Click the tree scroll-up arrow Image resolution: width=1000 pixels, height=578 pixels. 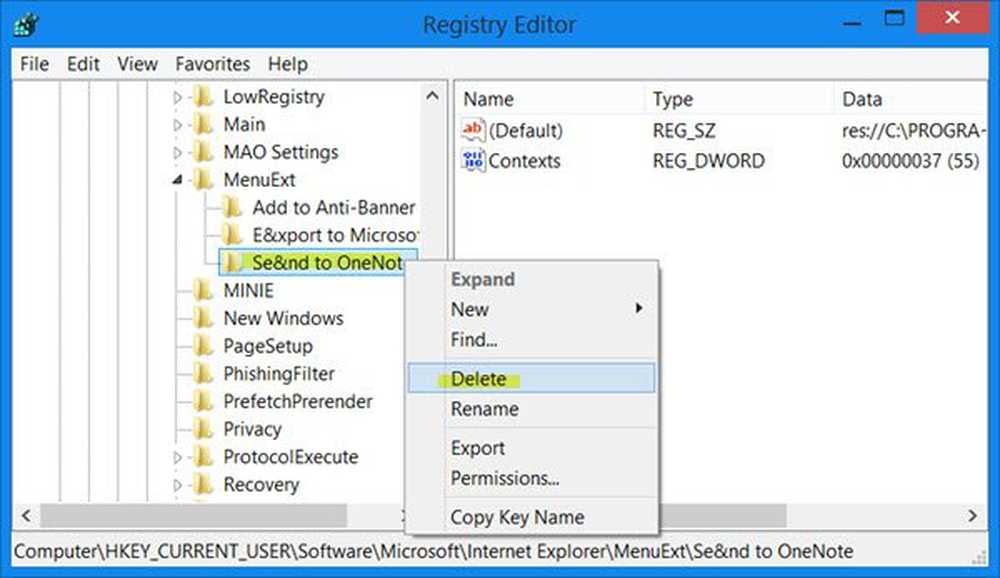click(x=432, y=96)
